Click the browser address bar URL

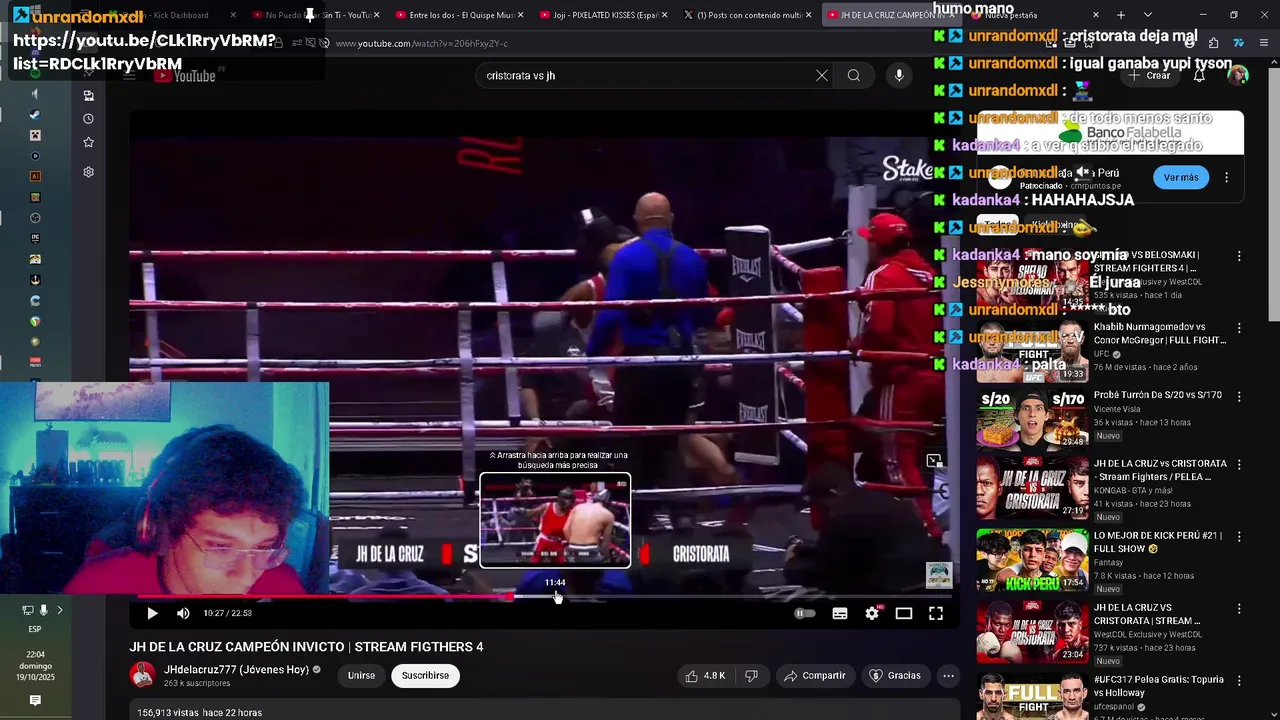tap(421, 43)
